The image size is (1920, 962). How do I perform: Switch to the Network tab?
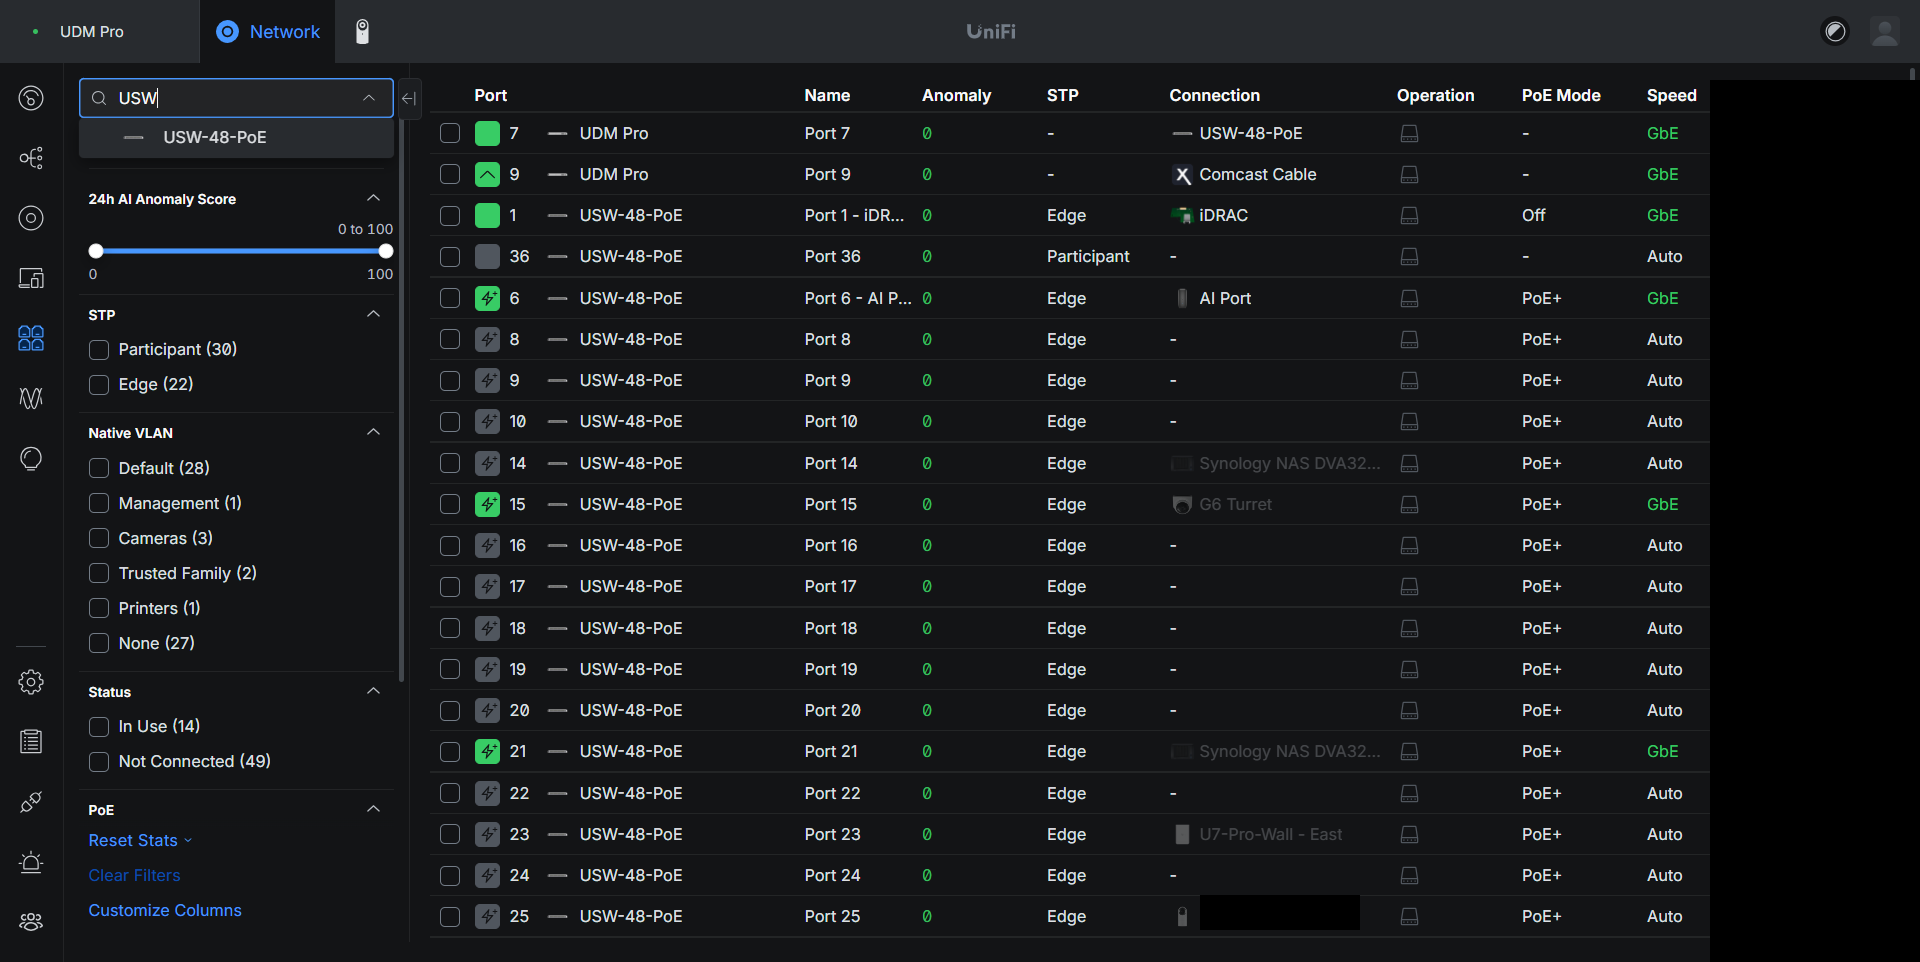click(x=268, y=32)
